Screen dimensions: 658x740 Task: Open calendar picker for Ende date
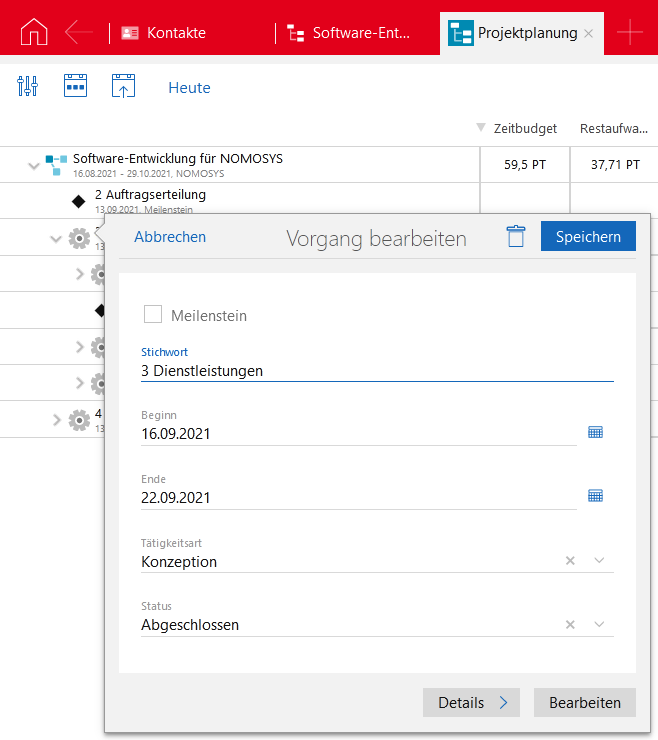coord(595,496)
